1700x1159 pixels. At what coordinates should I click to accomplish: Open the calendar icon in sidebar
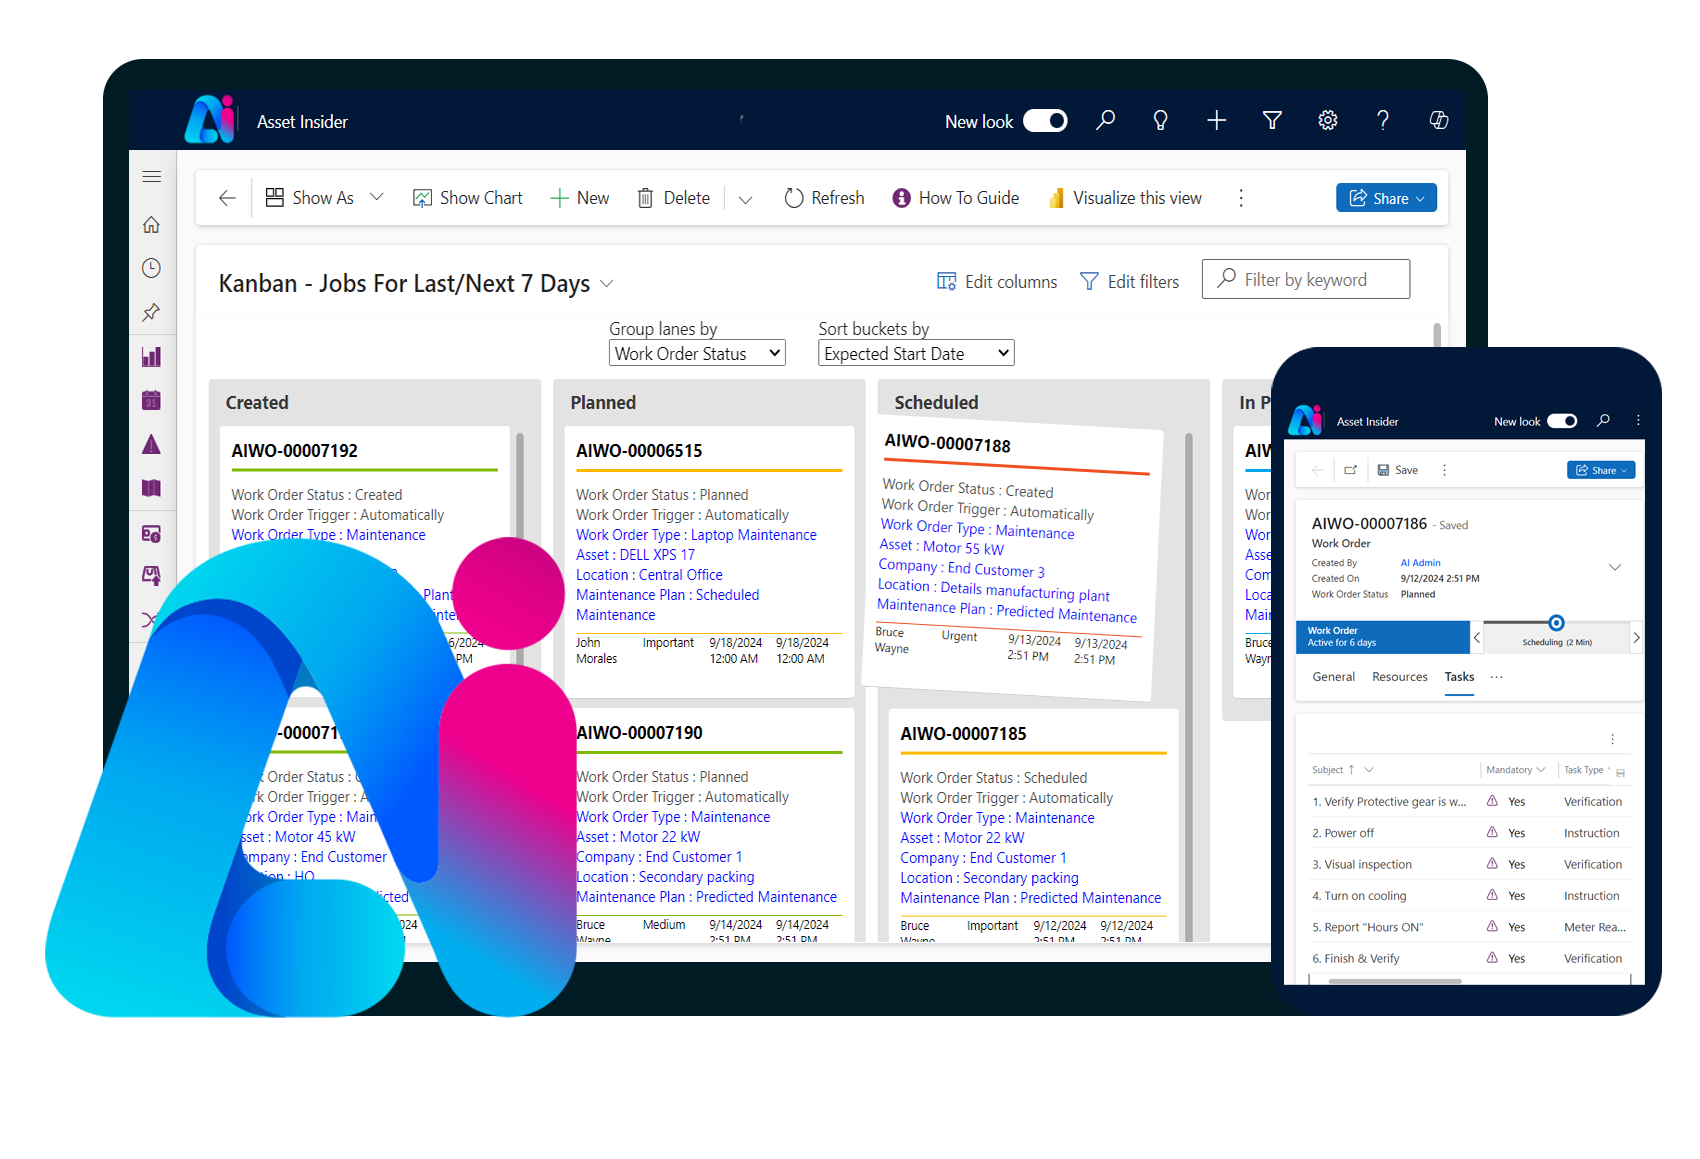[x=152, y=400]
